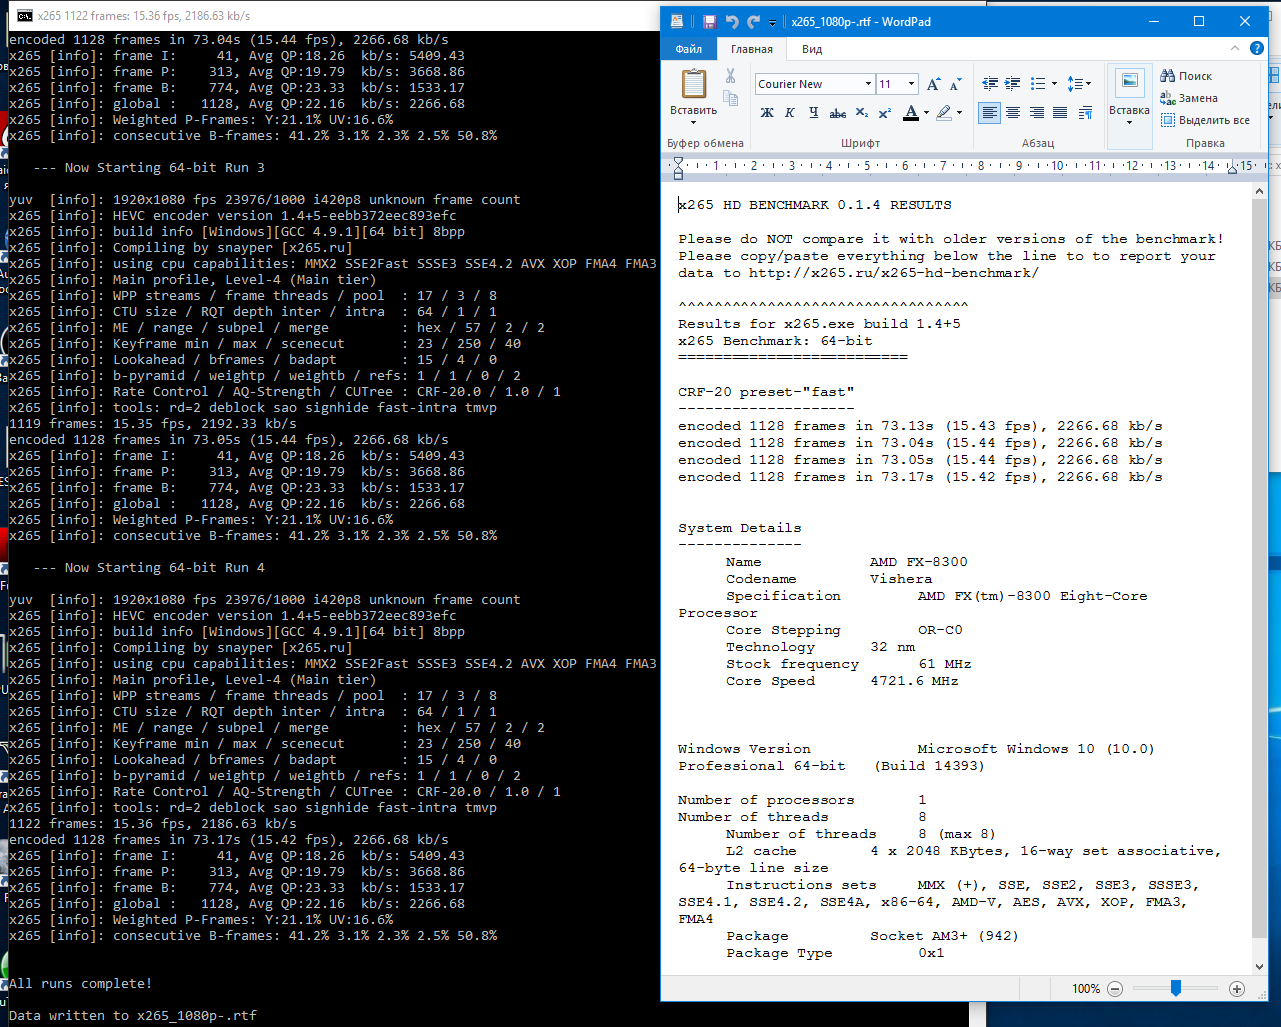Viewport: 1281px width, 1027px height.
Task: Click the document scrollbar down arrow
Action: [x=1259, y=967]
